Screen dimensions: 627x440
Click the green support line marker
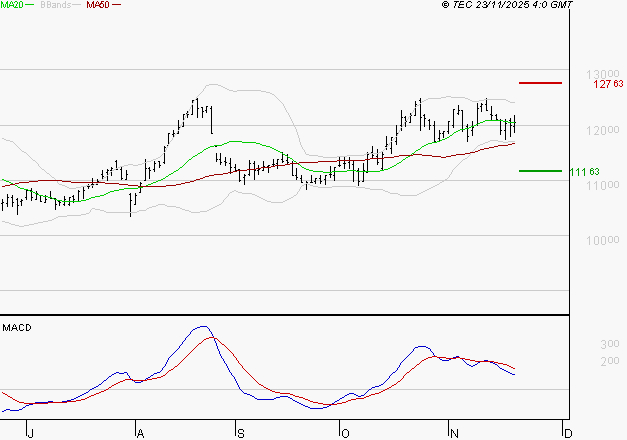pyautogui.click(x=540, y=171)
